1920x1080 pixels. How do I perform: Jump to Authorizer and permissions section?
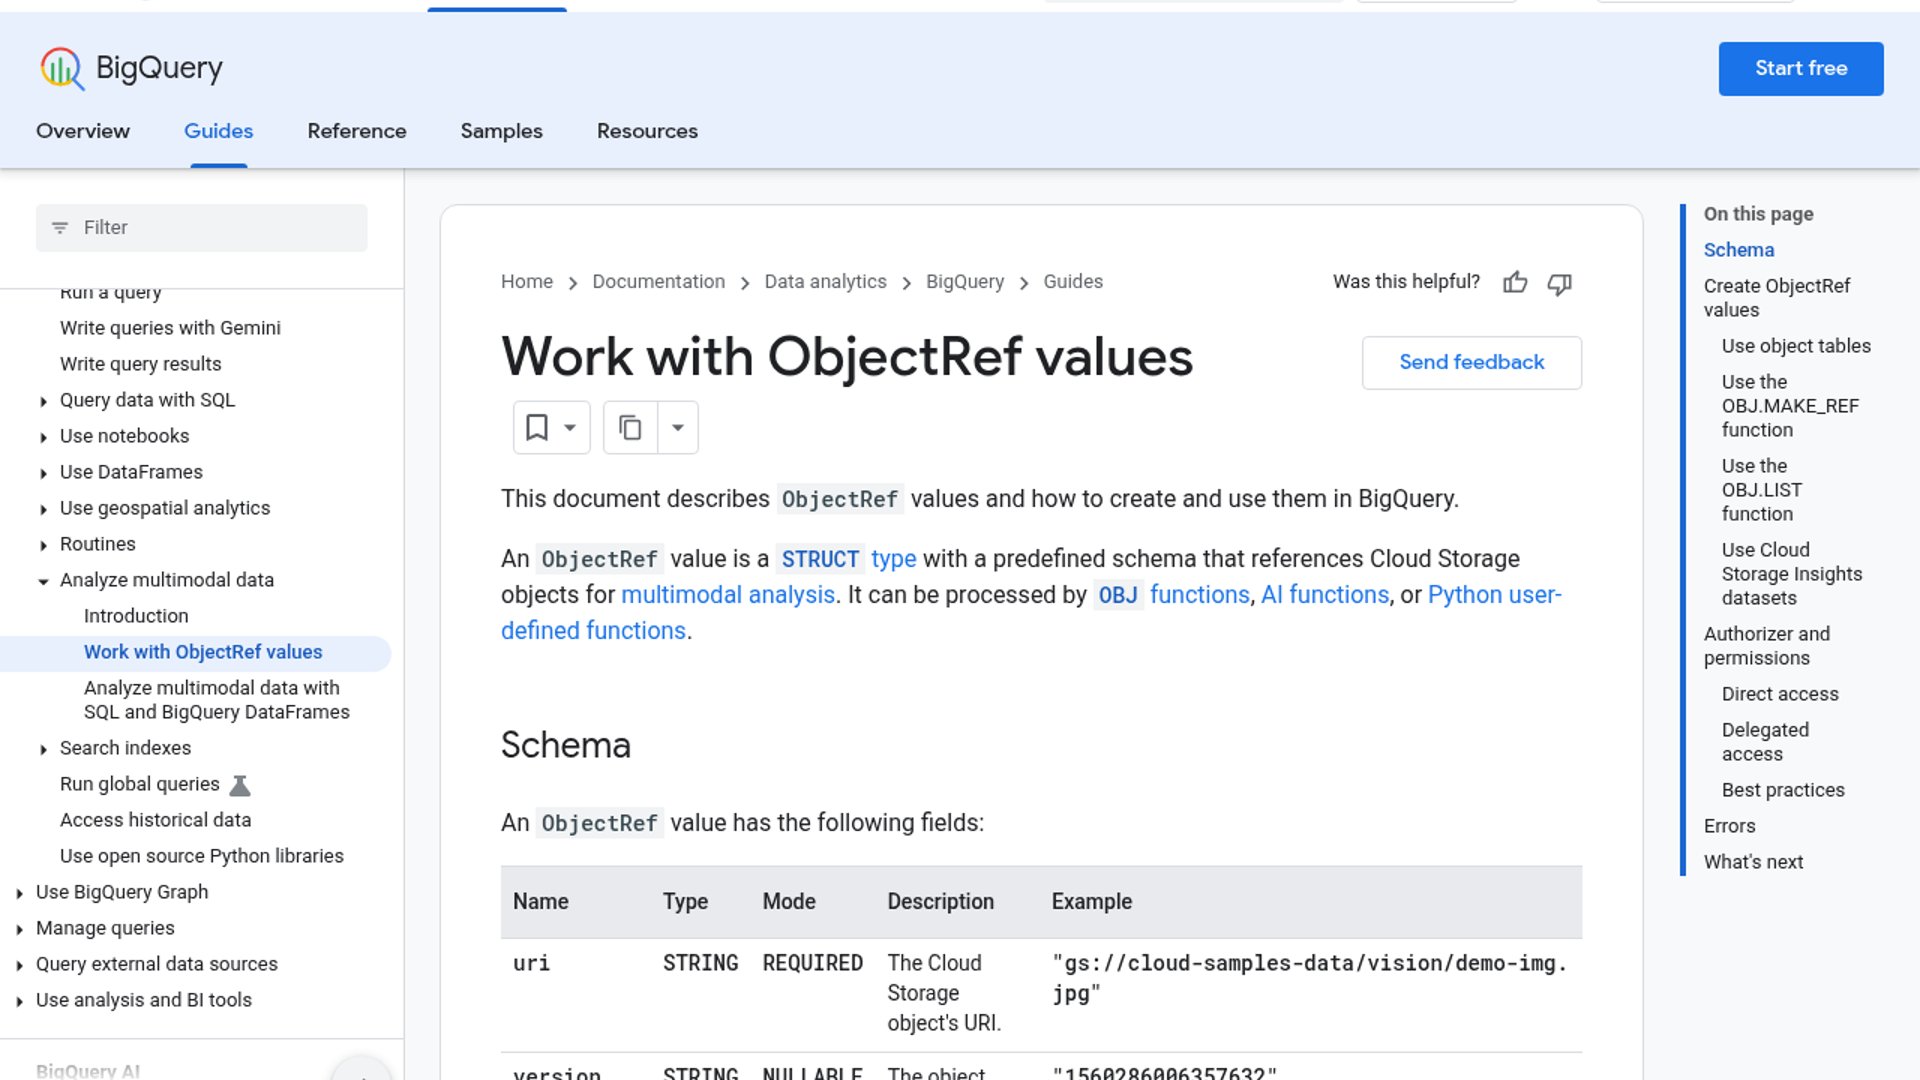click(1766, 646)
